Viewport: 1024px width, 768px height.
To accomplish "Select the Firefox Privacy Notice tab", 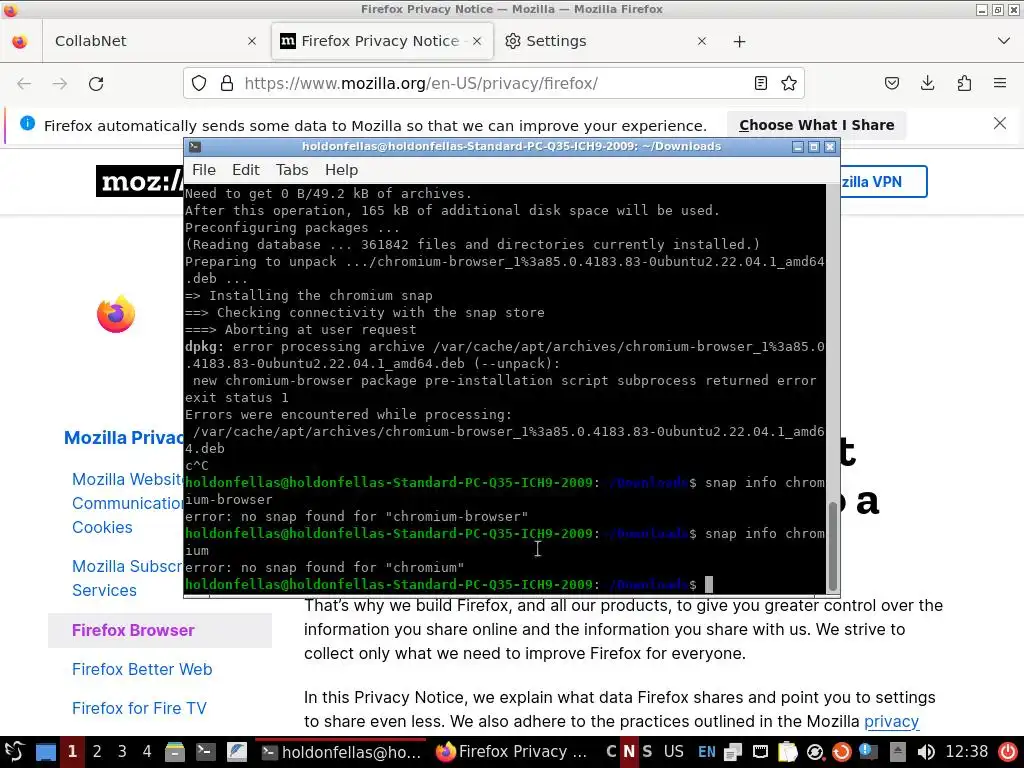I will click(381, 41).
